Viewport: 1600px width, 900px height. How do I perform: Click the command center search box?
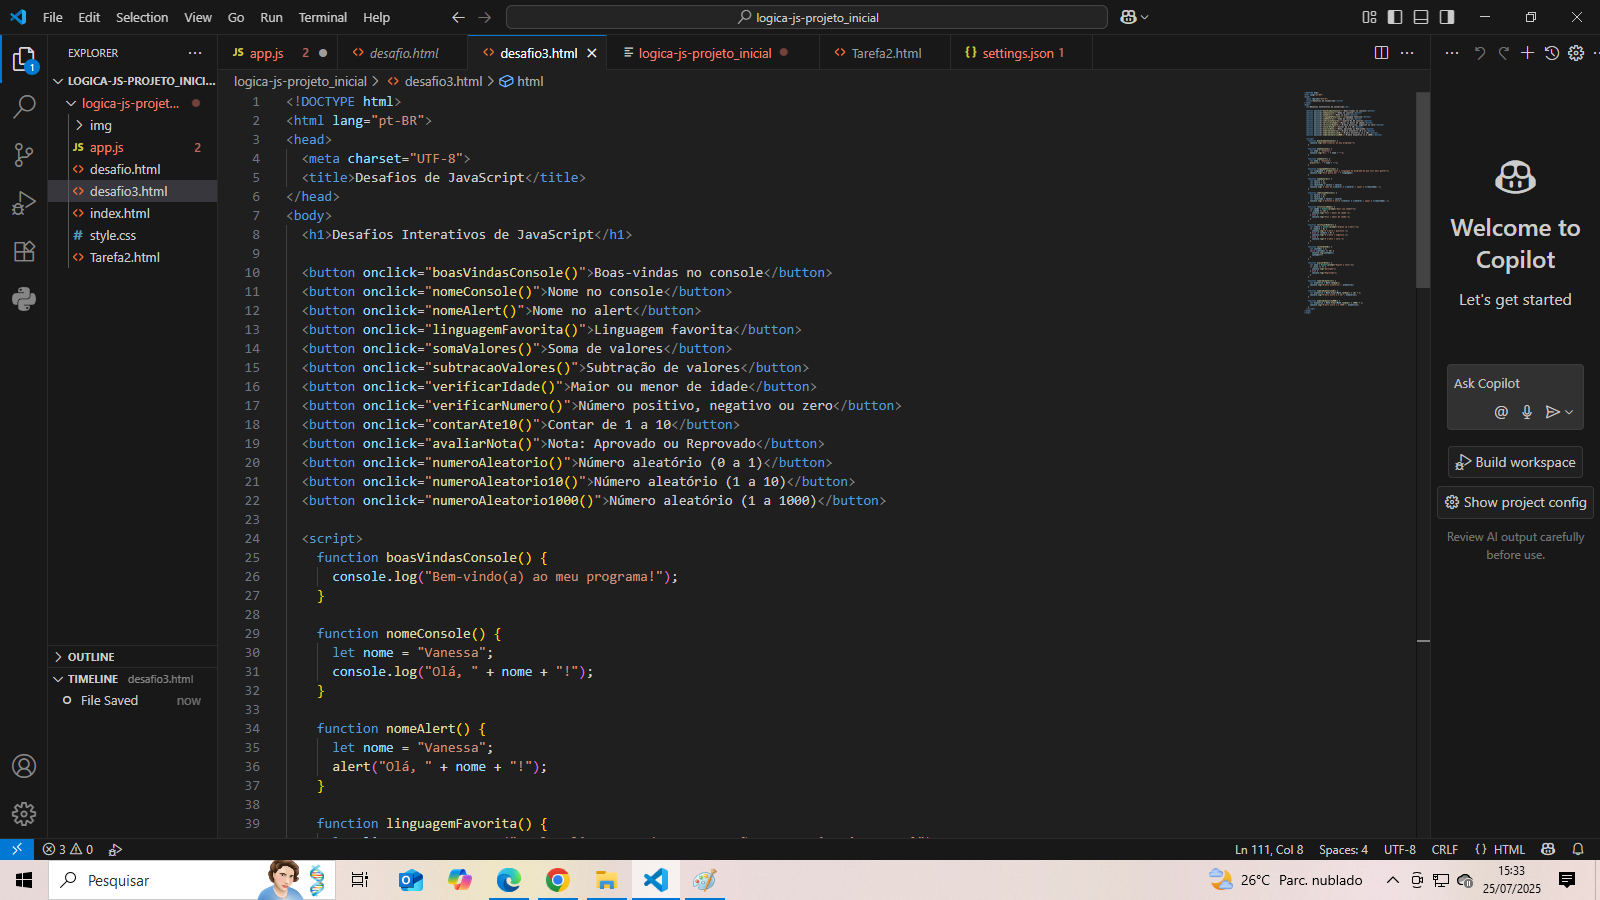807,17
